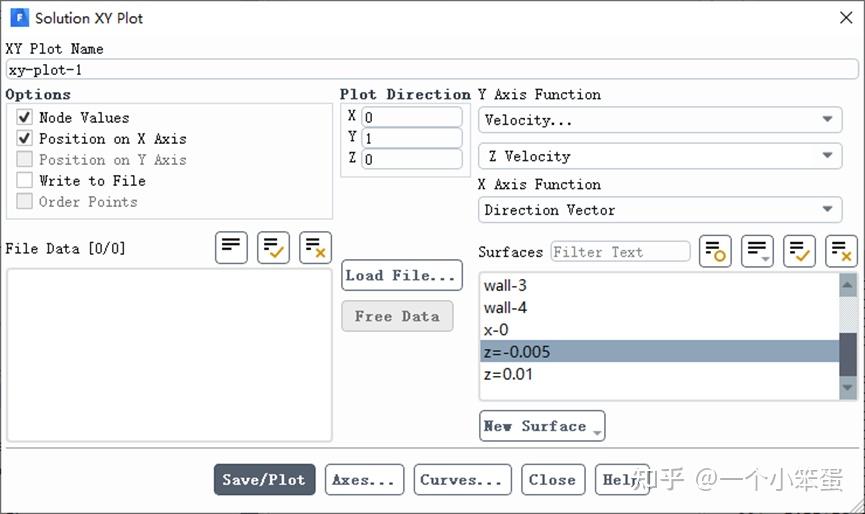
Task: Open the Curves... settings dialog
Action: [x=462, y=480]
